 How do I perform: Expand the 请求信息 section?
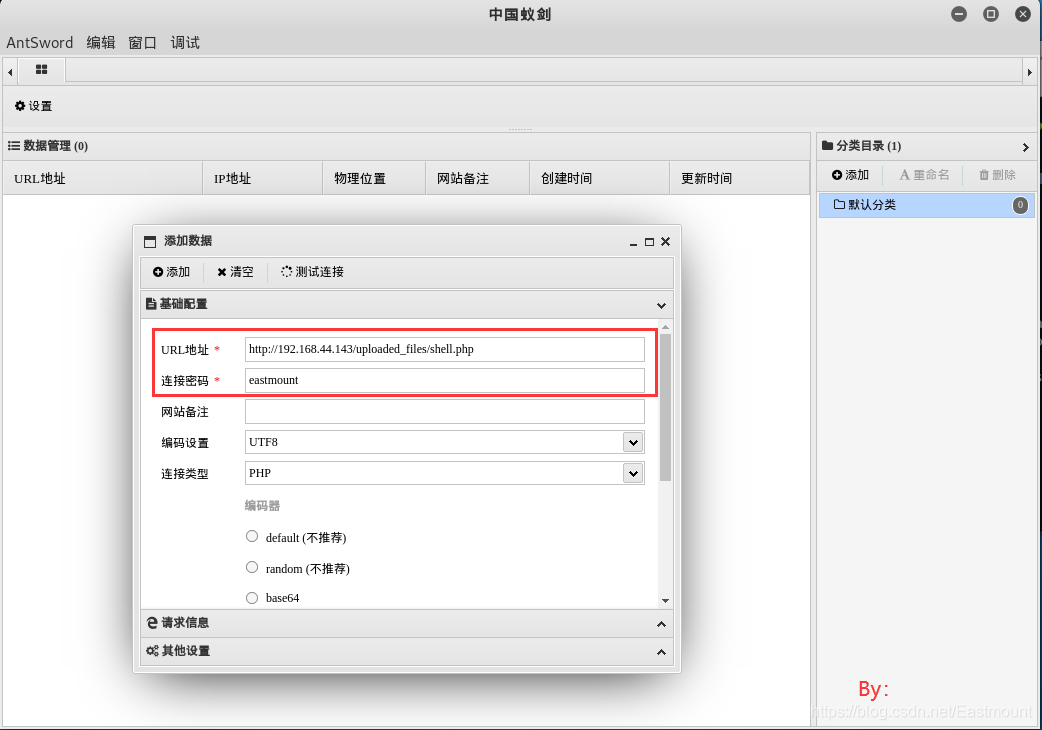pyautogui.click(x=661, y=624)
